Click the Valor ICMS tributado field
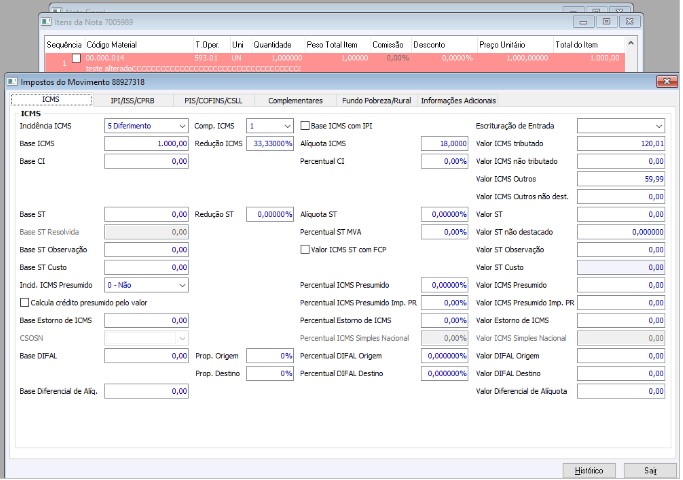683x480 pixels. coord(621,143)
